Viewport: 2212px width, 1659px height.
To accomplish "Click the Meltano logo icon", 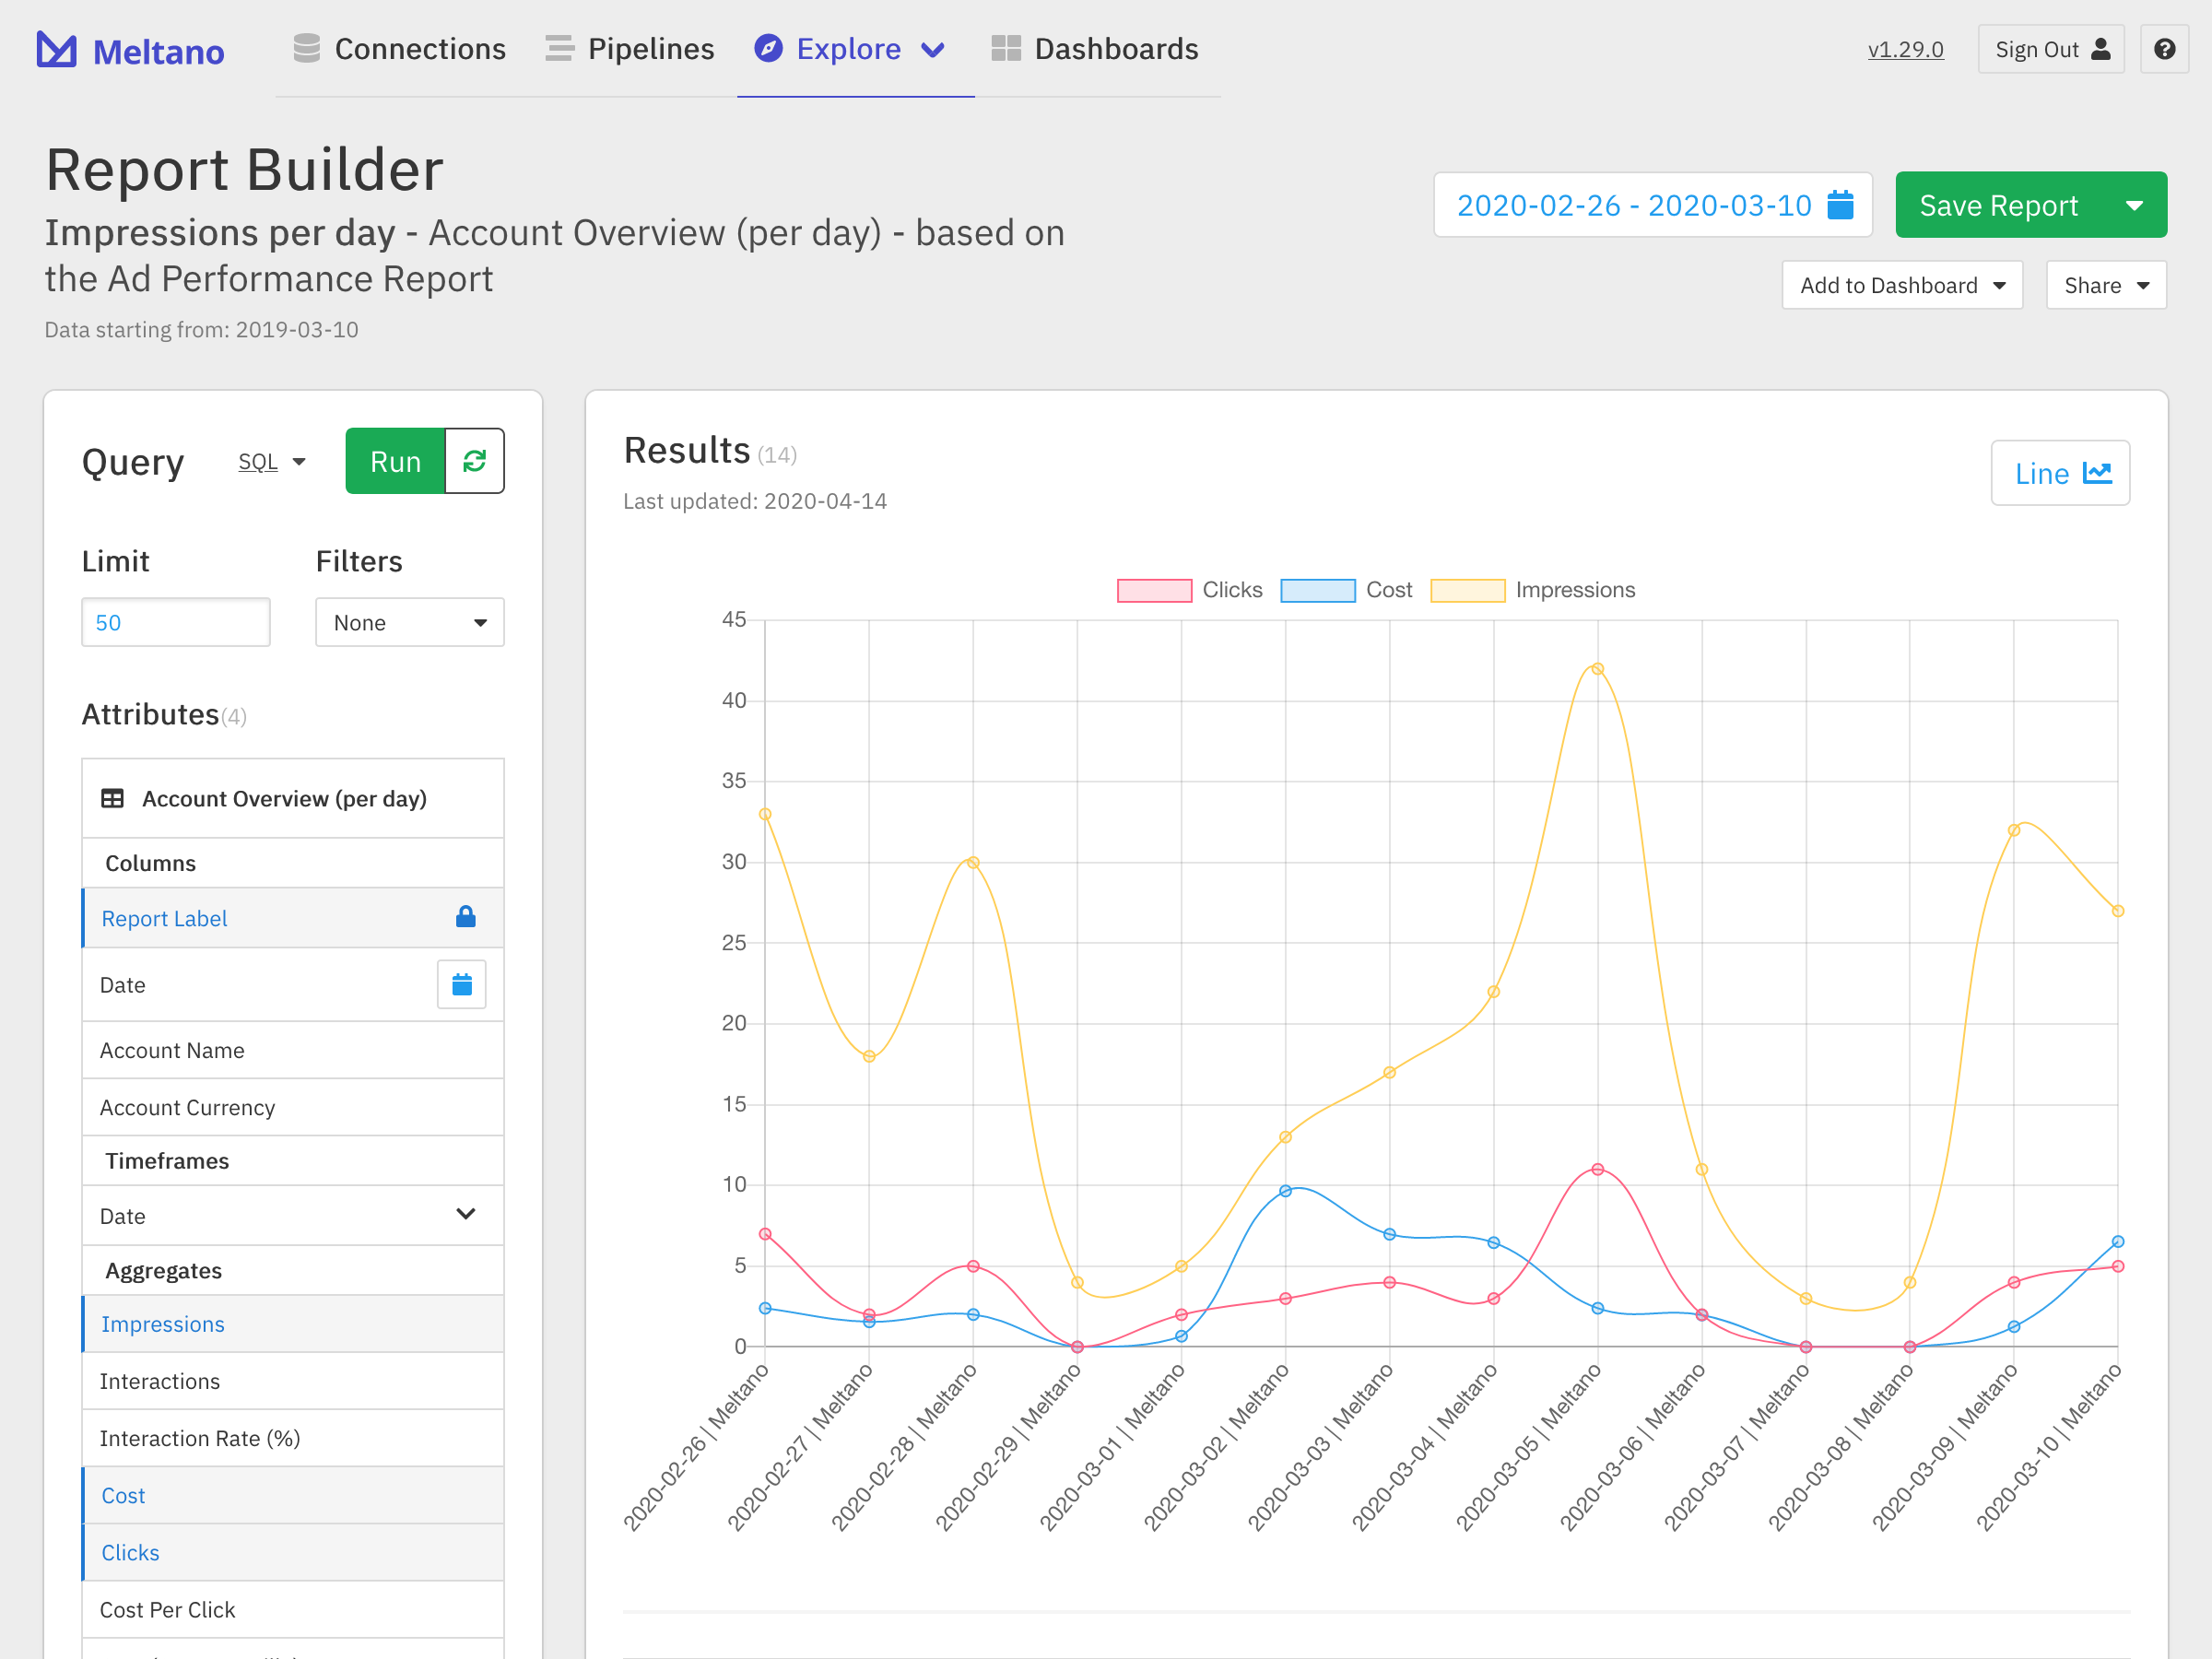I will [x=57, y=50].
